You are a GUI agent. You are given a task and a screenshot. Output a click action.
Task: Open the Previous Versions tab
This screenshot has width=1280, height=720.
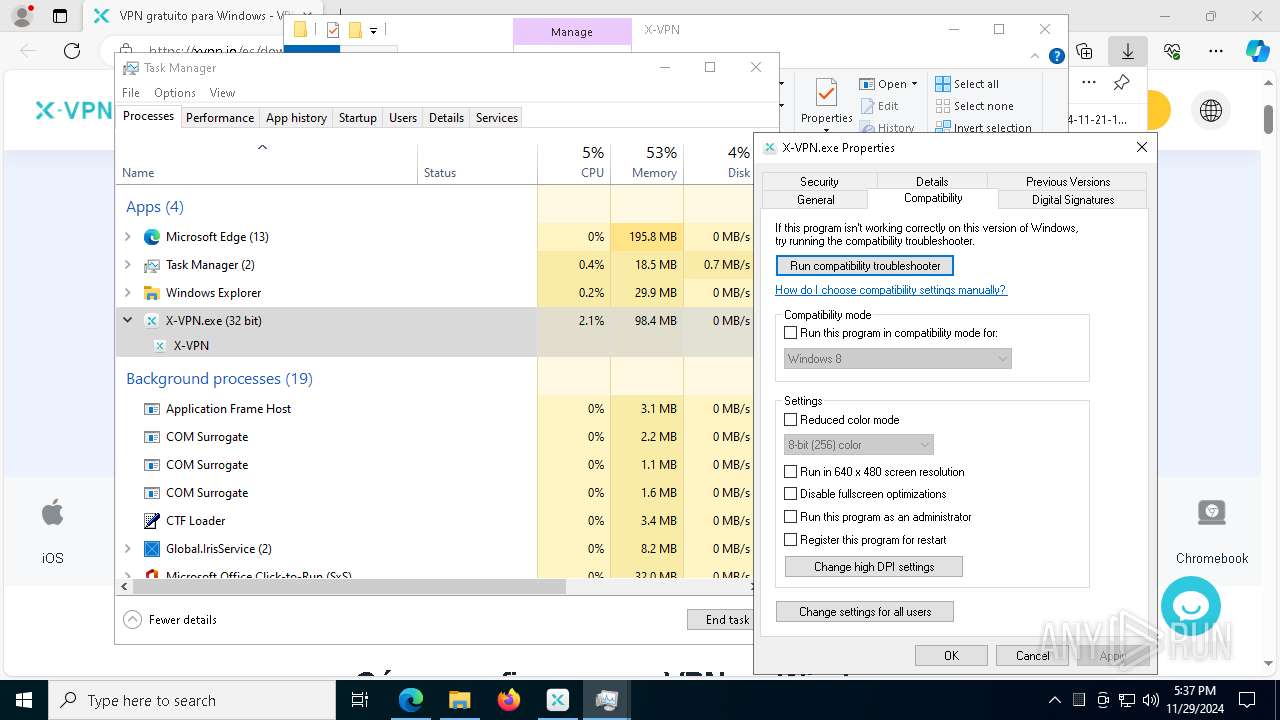(x=1067, y=181)
